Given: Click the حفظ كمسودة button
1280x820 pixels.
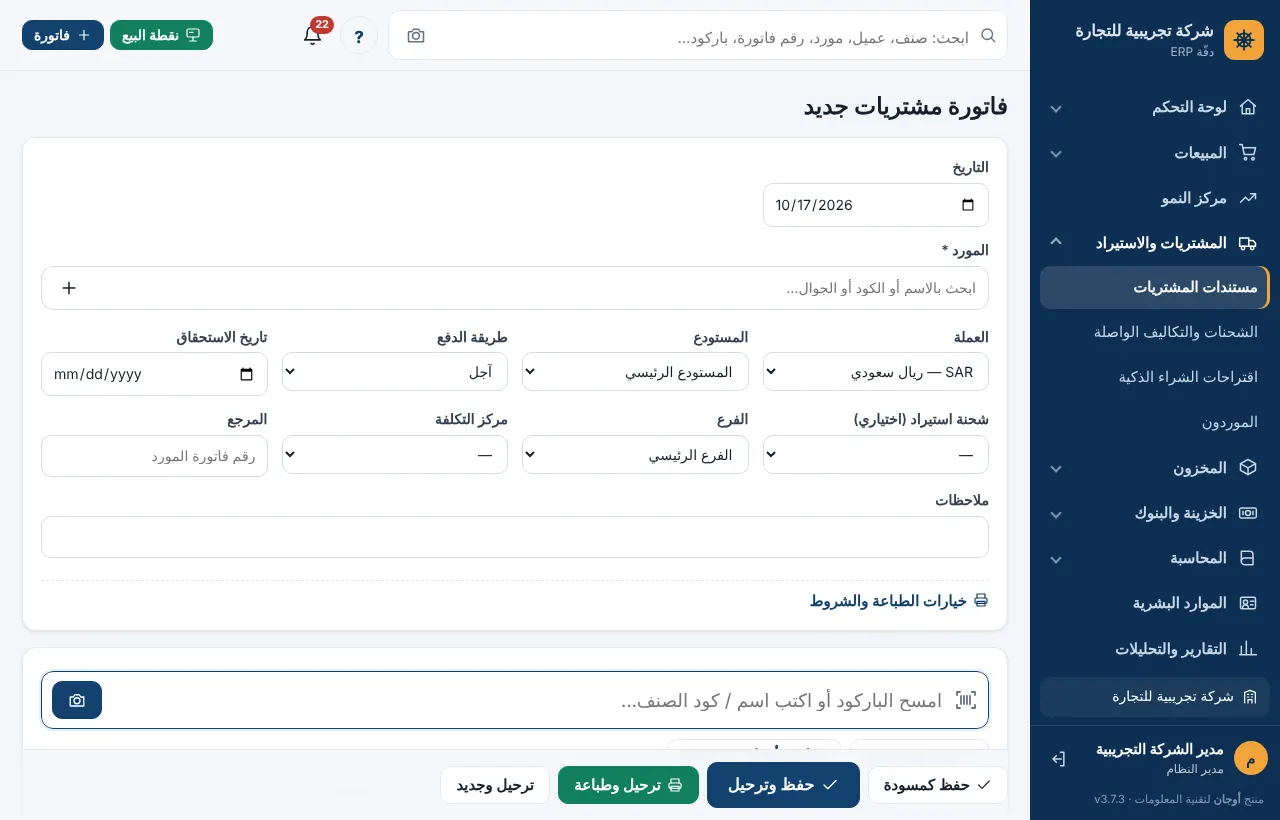Looking at the screenshot, I should [938, 785].
